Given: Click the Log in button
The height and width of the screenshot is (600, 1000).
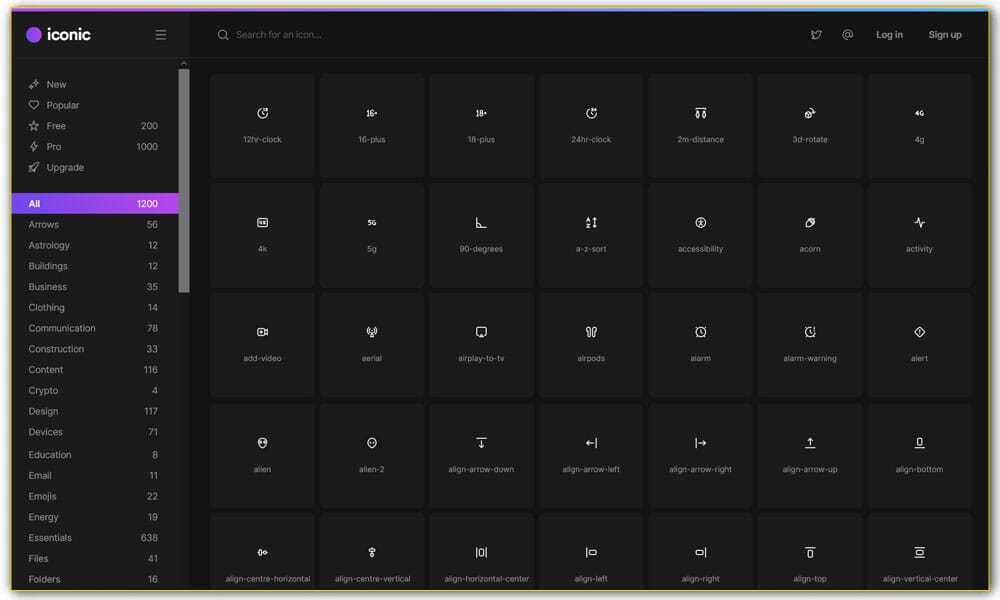Looking at the screenshot, I should coord(889,34).
